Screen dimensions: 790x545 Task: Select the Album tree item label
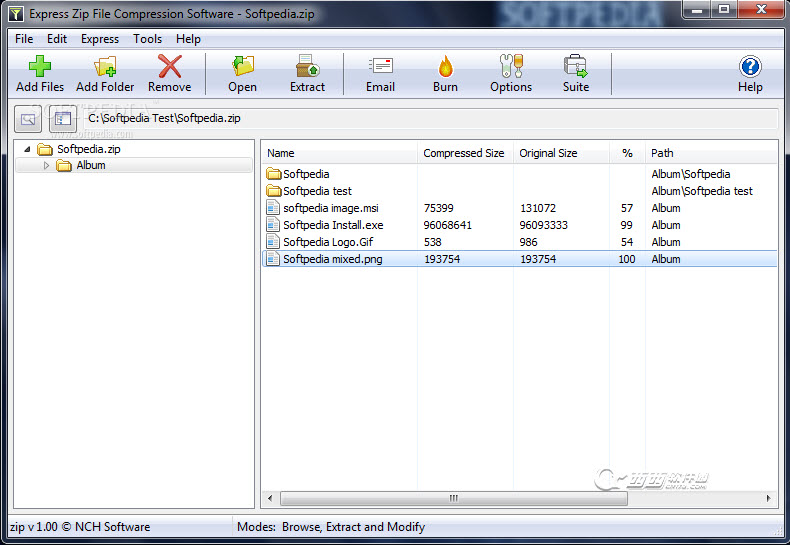click(91, 165)
